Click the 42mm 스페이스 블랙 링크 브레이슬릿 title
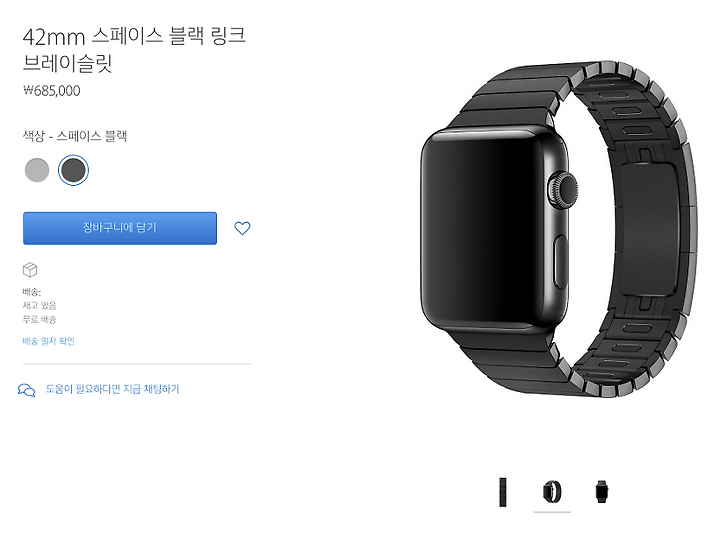Screen dimensions: 720x533 point(134,50)
